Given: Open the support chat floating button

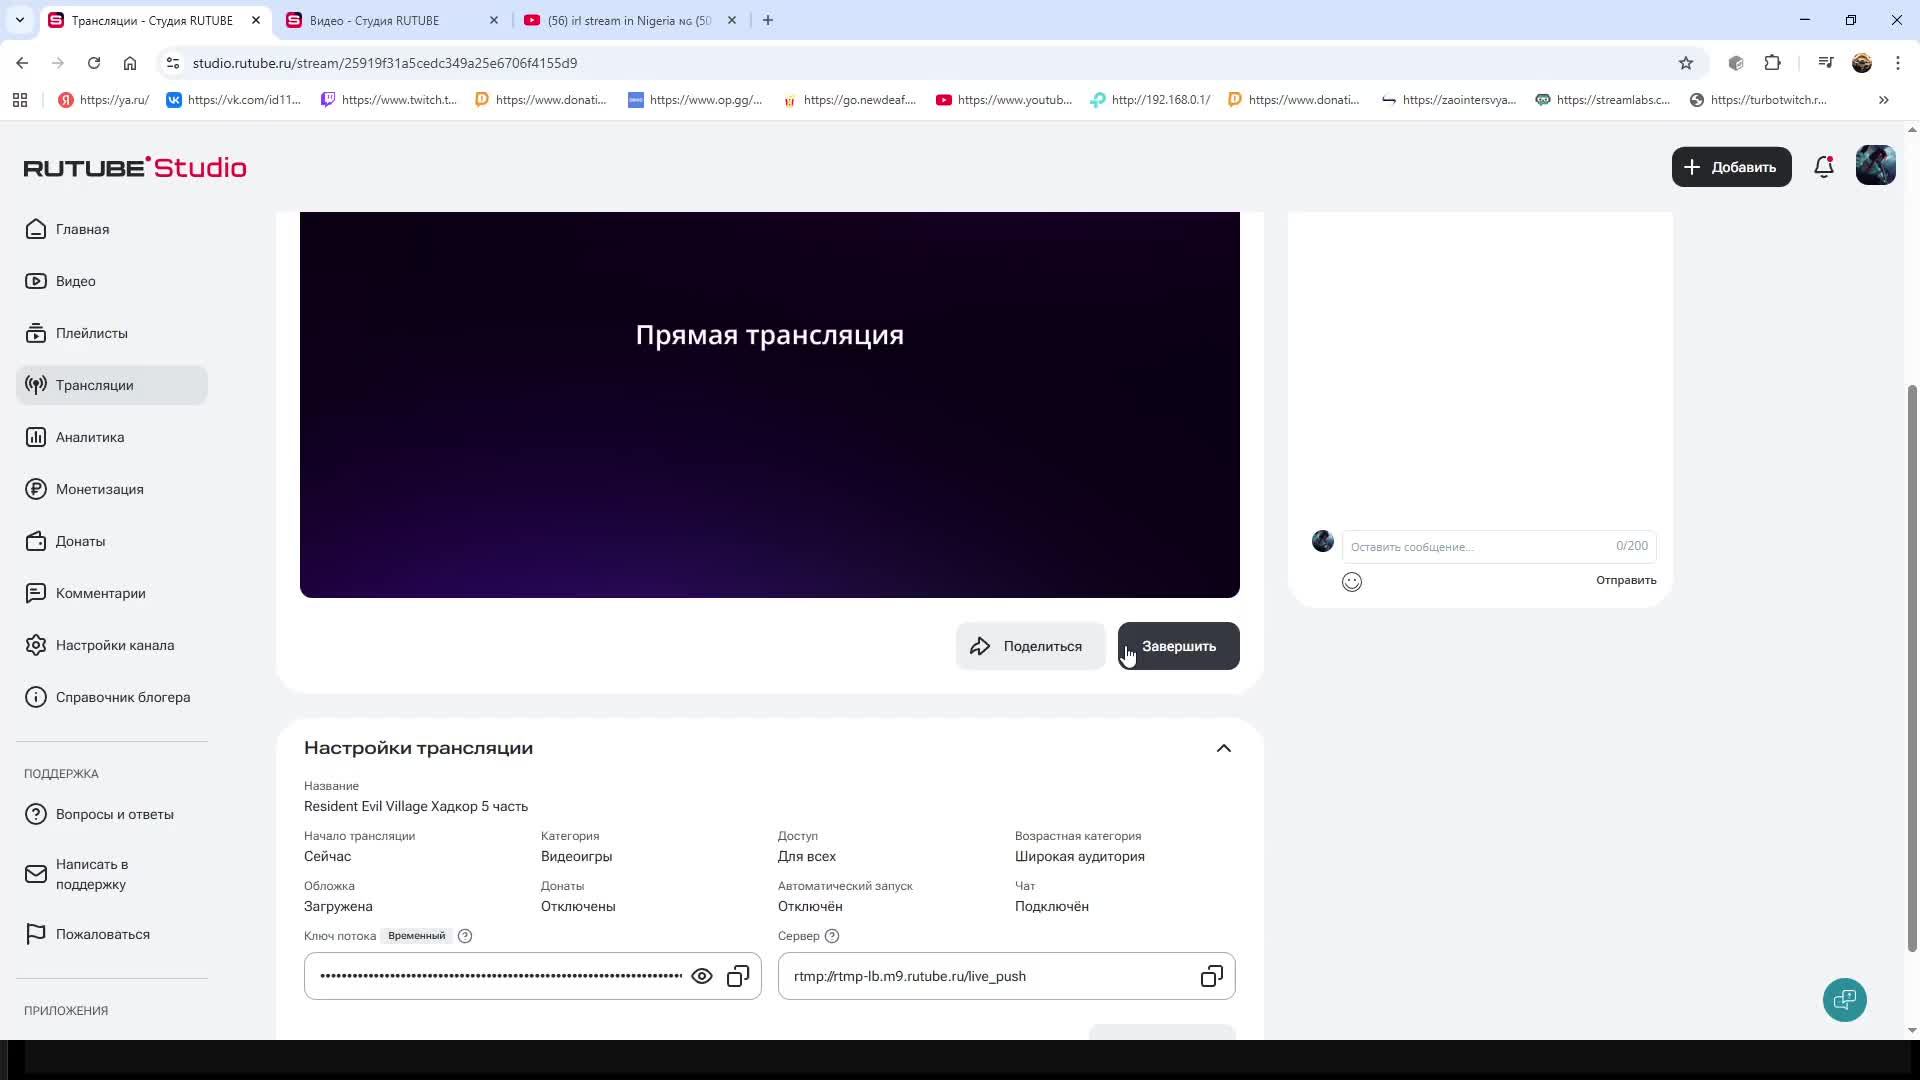Looking at the screenshot, I should click(1844, 1000).
